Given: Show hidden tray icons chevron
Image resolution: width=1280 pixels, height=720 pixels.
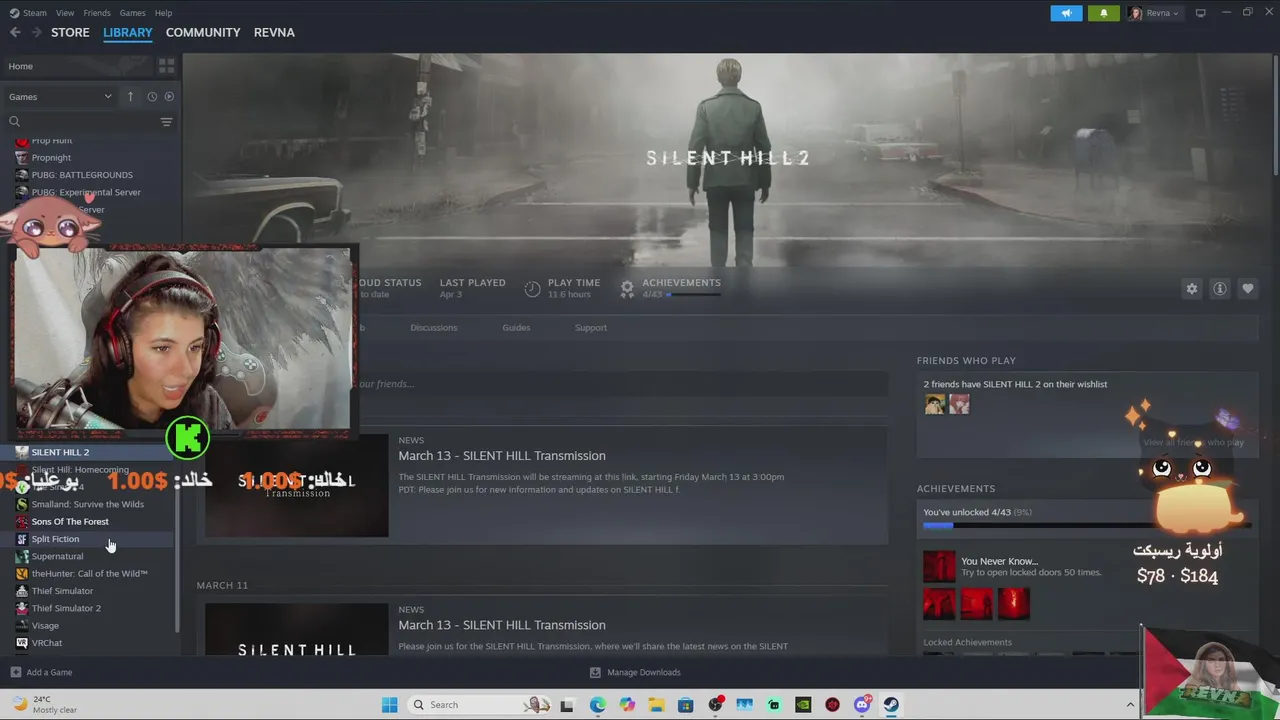Looking at the screenshot, I should click(x=1130, y=705).
